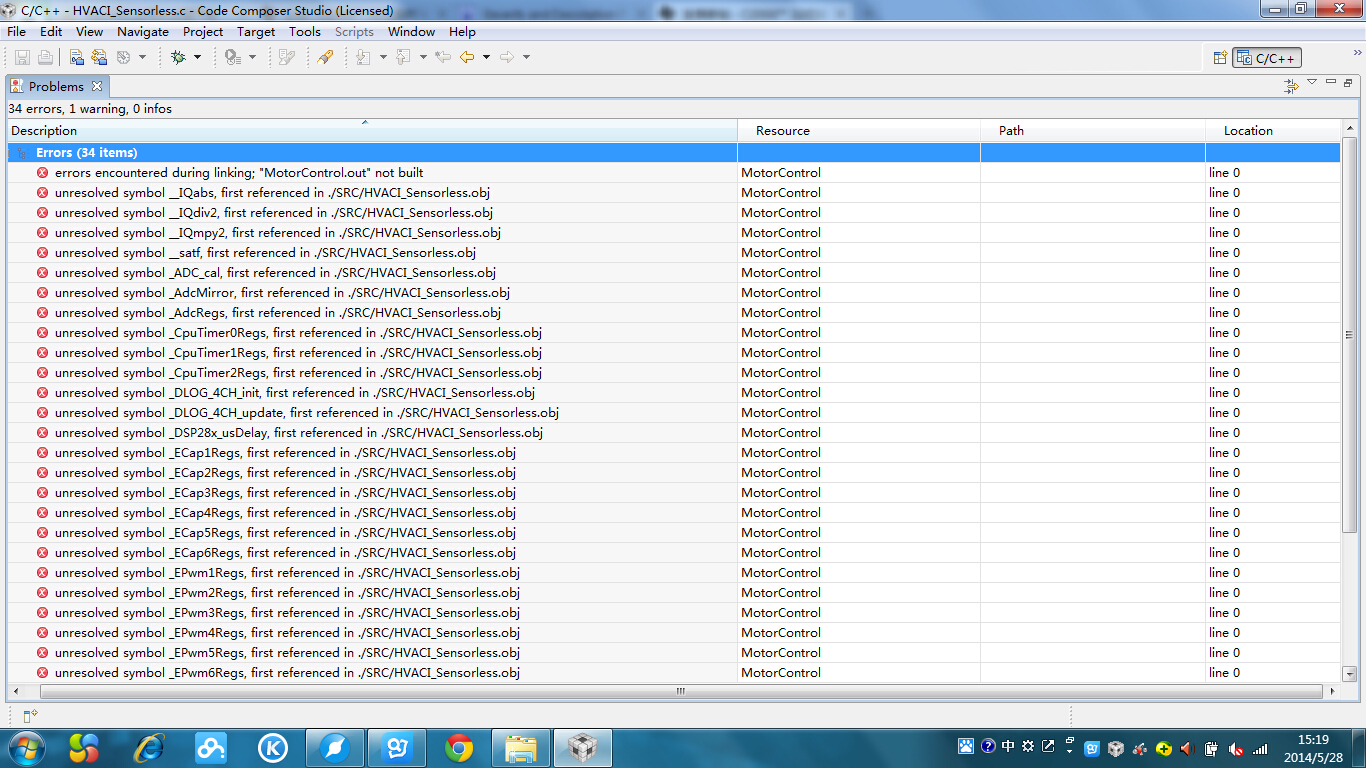Image resolution: width=1366 pixels, height=768 pixels.
Task: Click the Save toolbar icon
Action: click(x=22, y=58)
